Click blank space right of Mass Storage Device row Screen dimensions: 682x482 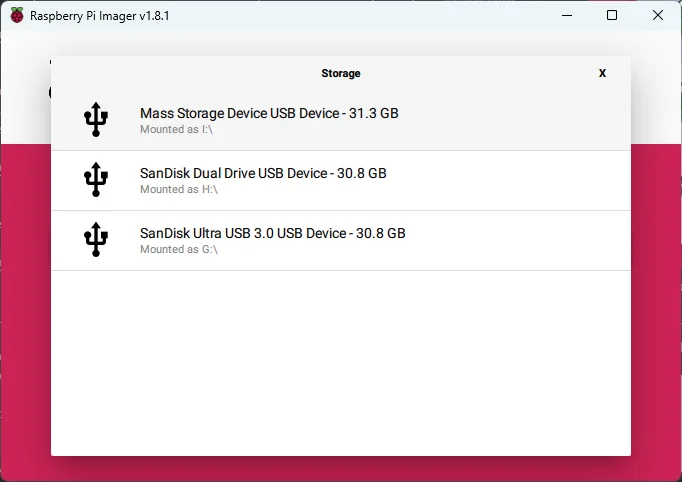pyautogui.click(x=520, y=120)
